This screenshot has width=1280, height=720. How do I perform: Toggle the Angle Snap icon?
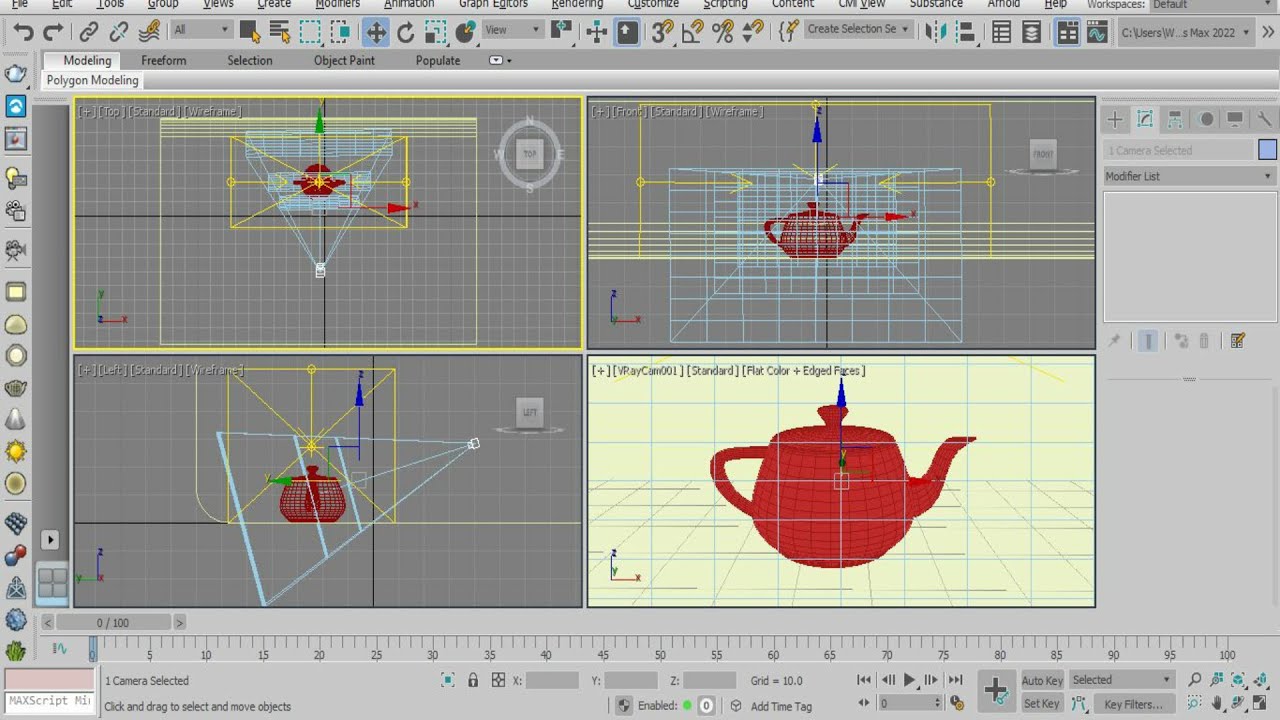click(x=692, y=32)
